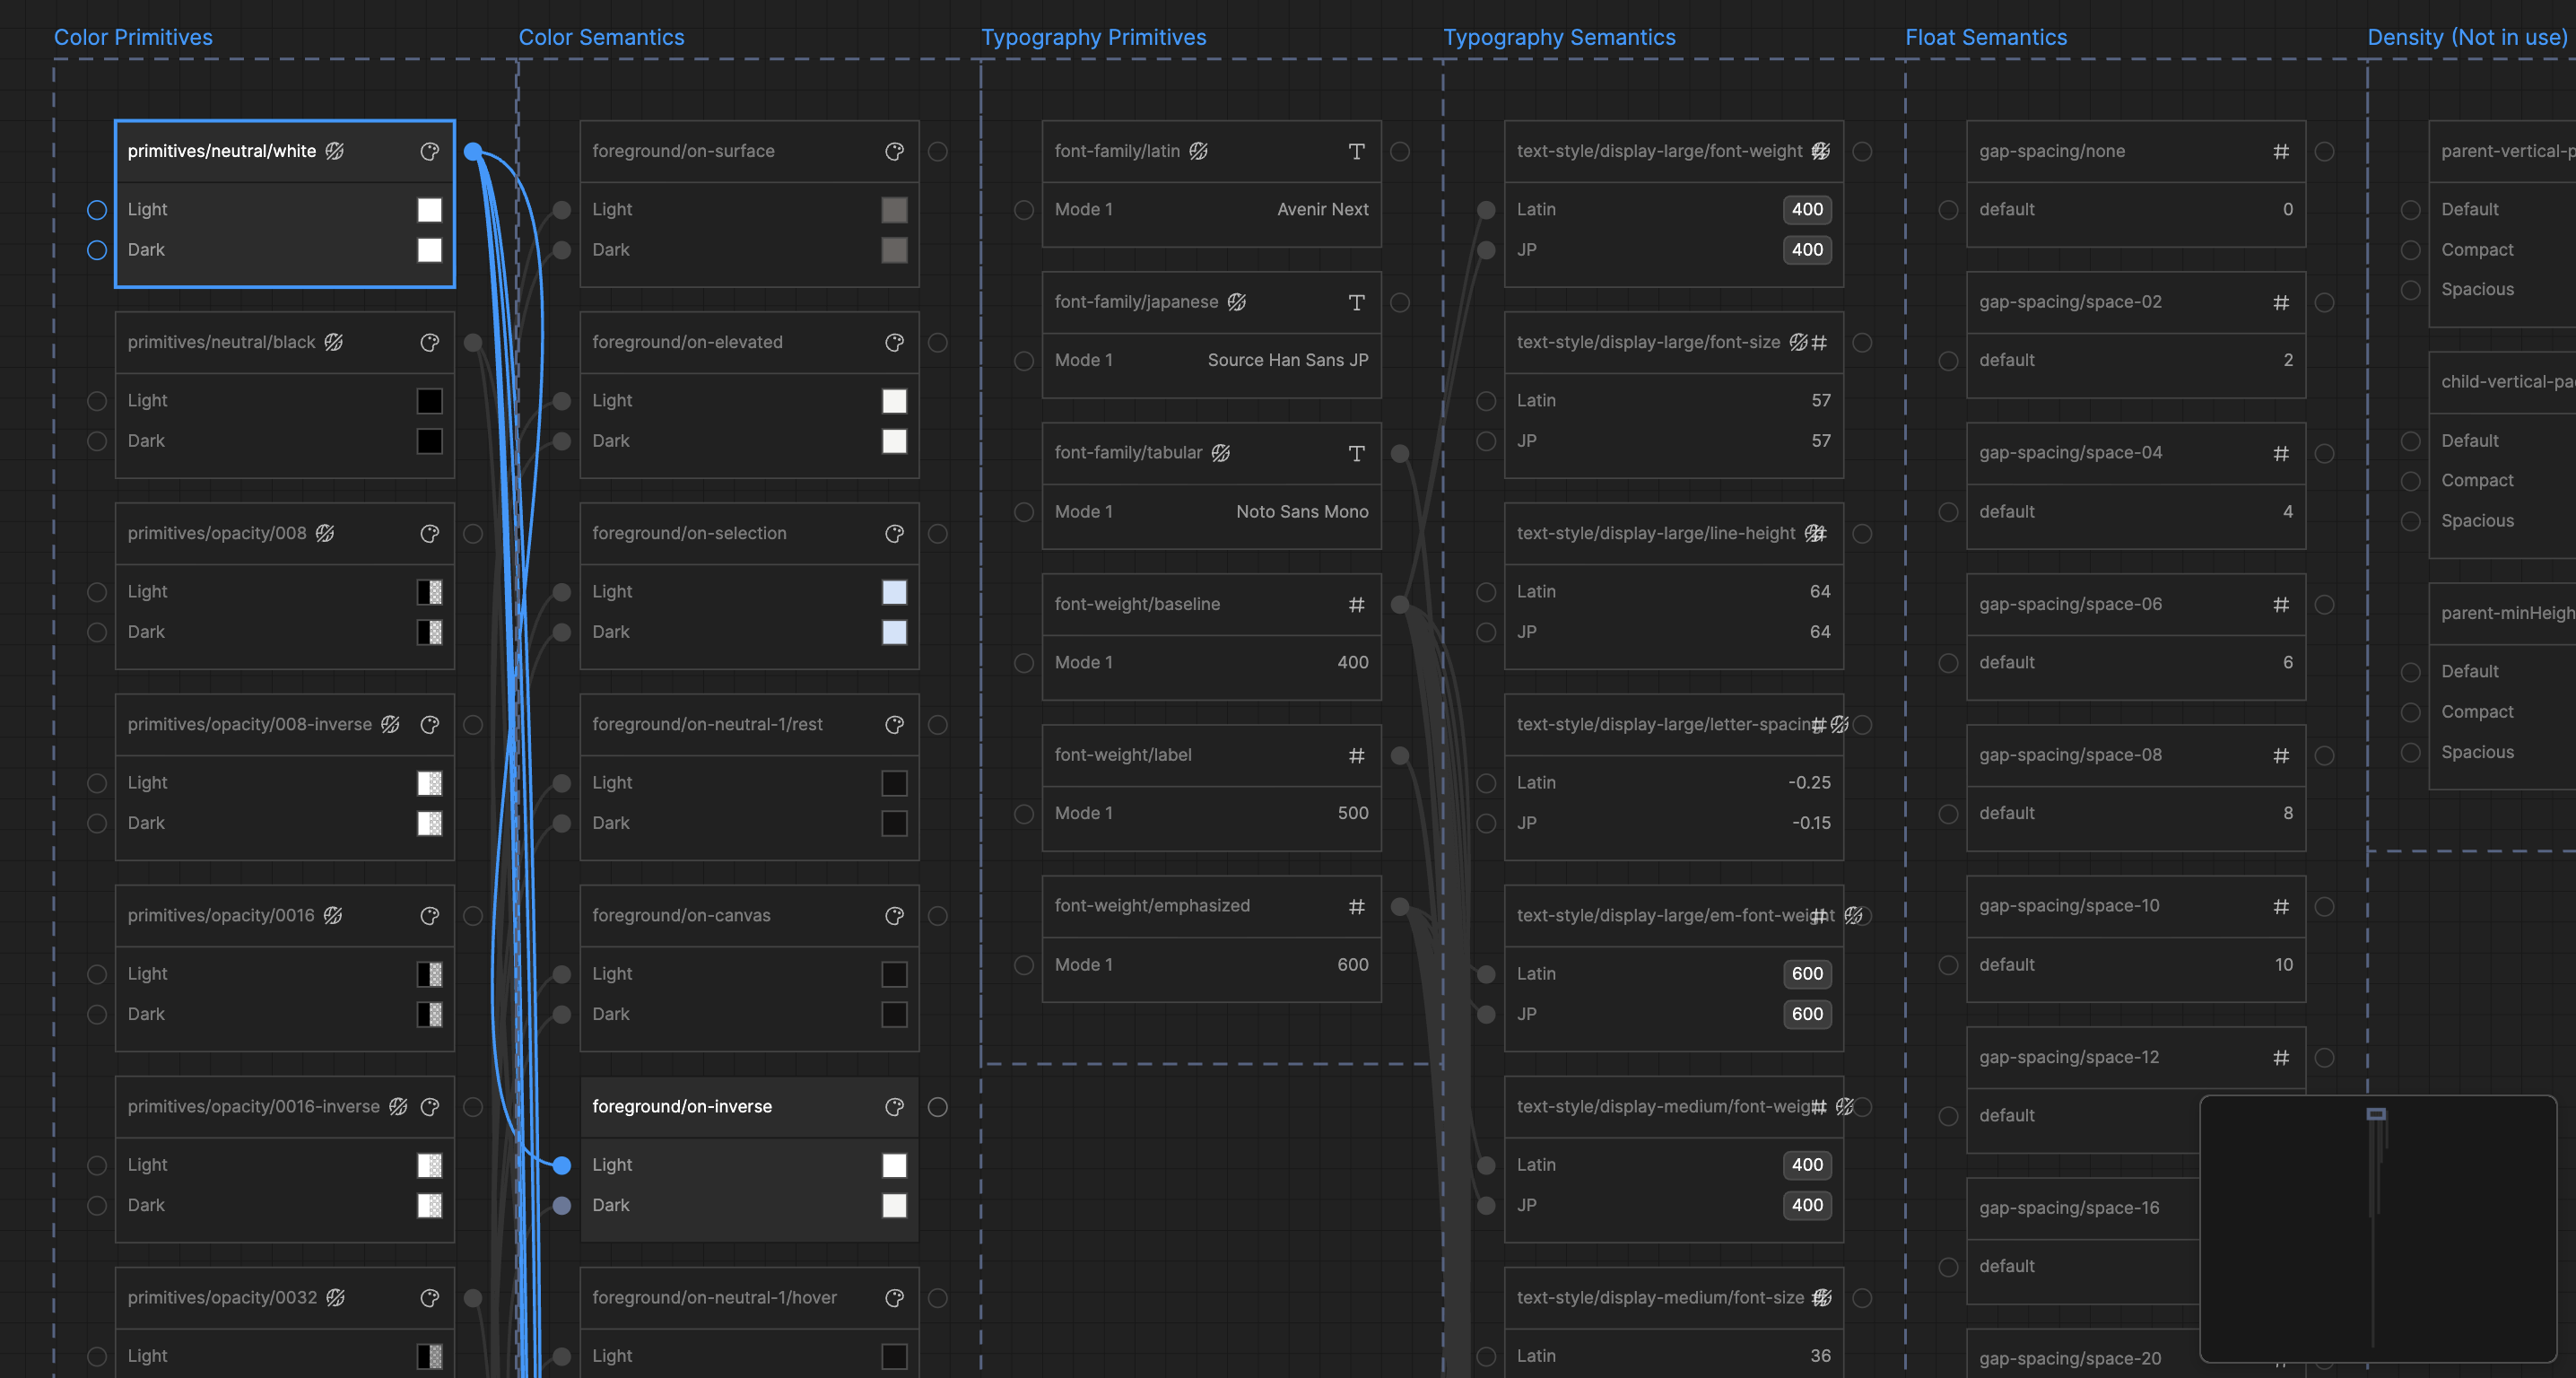Click Mode 1 input port of font-family/latin
2576x1378 pixels.
click(x=1024, y=210)
